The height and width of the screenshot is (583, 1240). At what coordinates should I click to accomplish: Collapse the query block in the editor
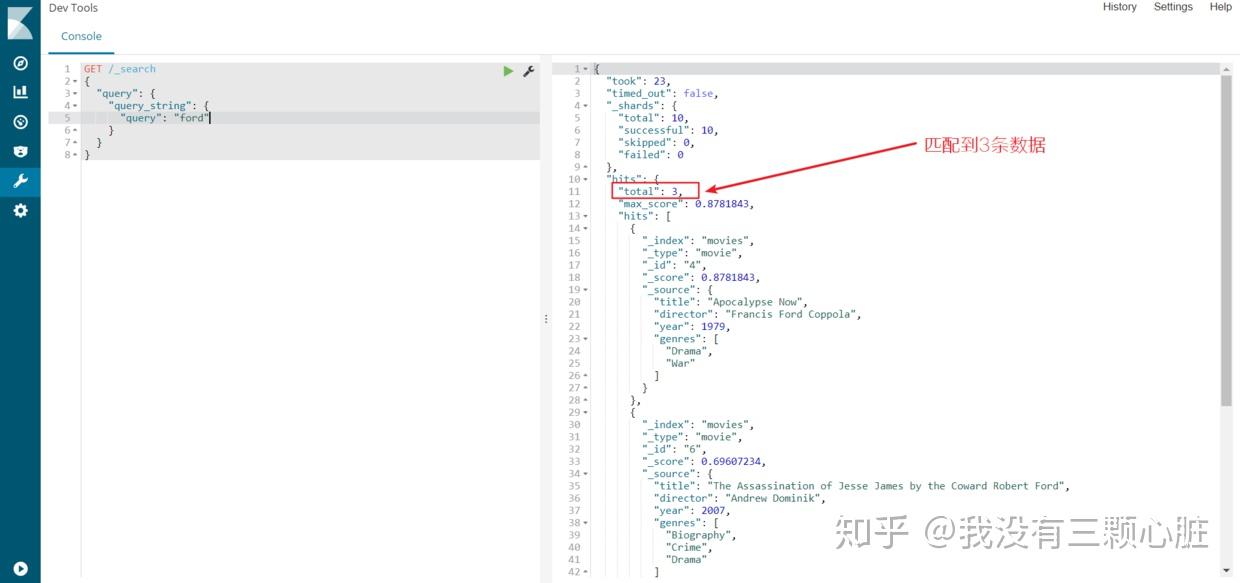click(75, 93)
